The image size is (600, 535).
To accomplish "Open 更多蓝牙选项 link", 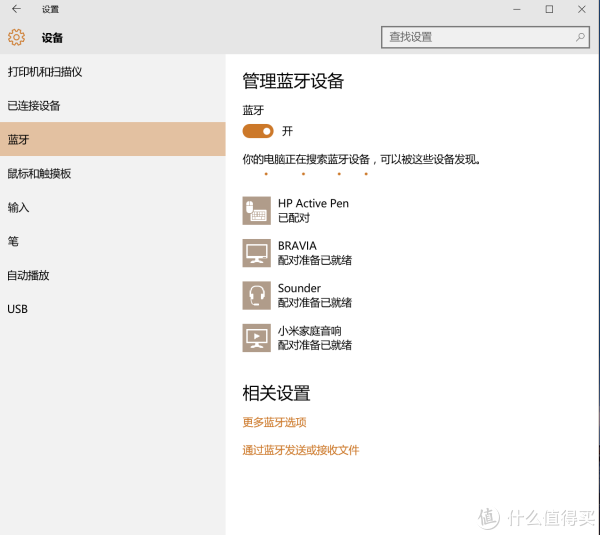I will (x=274, y=422).
